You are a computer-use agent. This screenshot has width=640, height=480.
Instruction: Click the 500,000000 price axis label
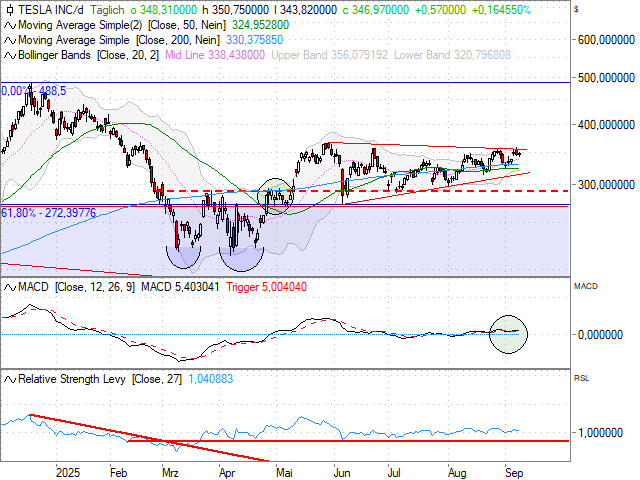click(606, 78)
